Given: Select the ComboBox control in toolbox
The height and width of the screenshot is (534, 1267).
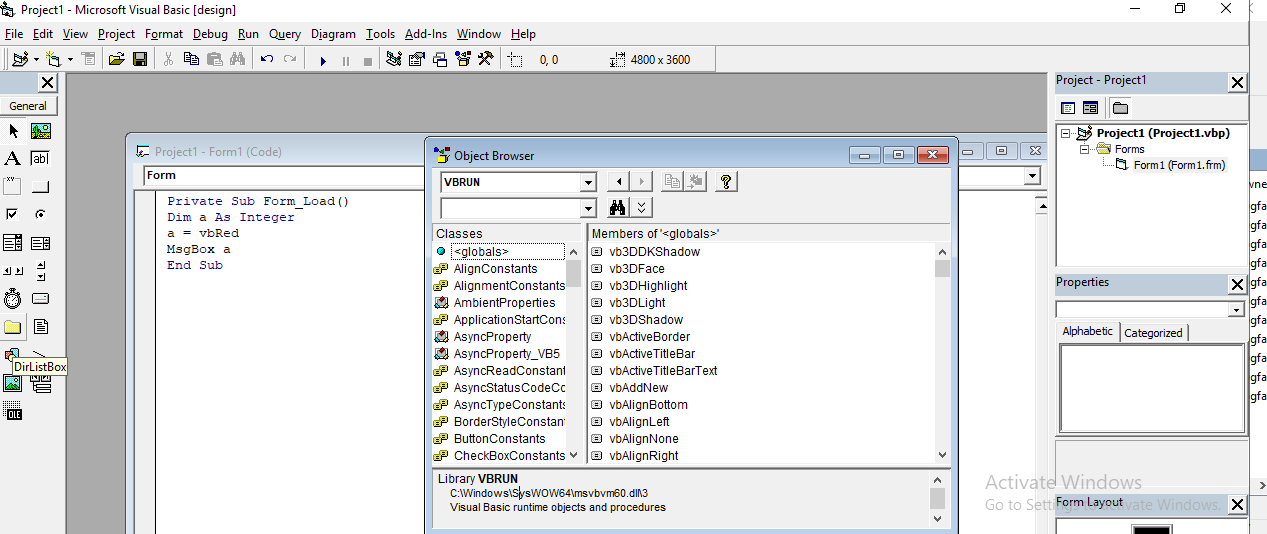Looking at the screenshot, I should [13, 243].
